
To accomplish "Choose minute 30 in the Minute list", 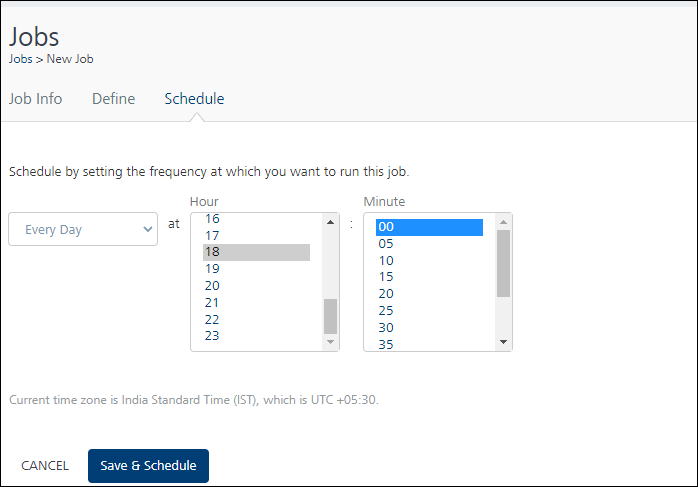I will pyautogui.click(x=429, y=328).
